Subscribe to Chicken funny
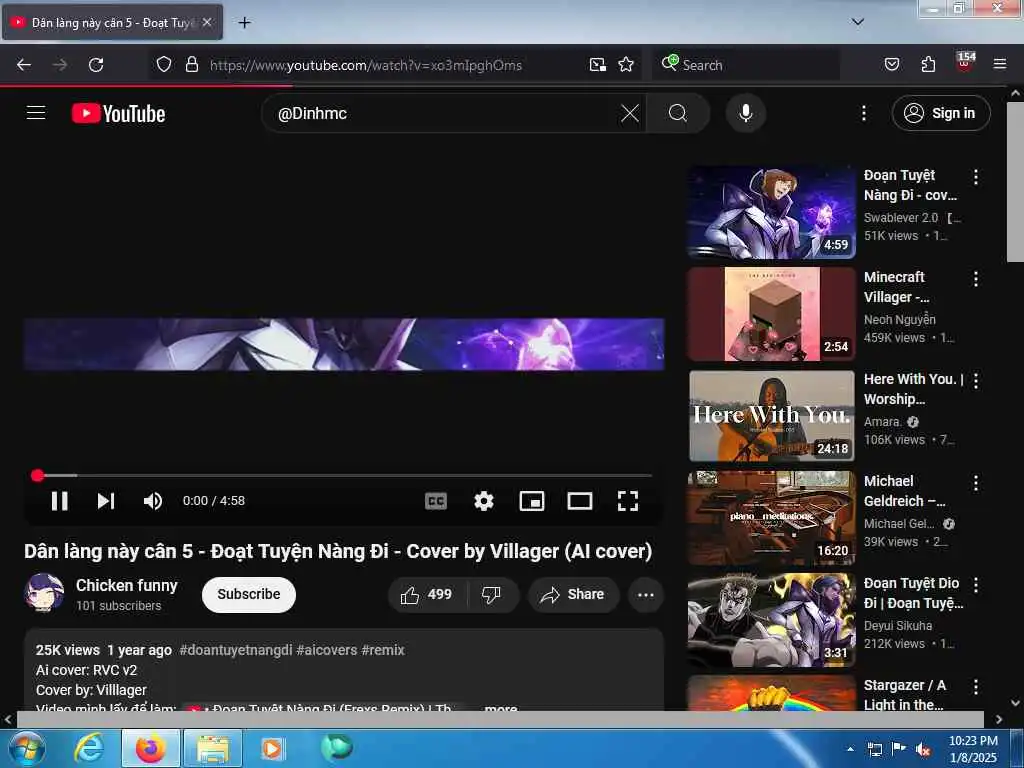 click(x=249, y=594)
